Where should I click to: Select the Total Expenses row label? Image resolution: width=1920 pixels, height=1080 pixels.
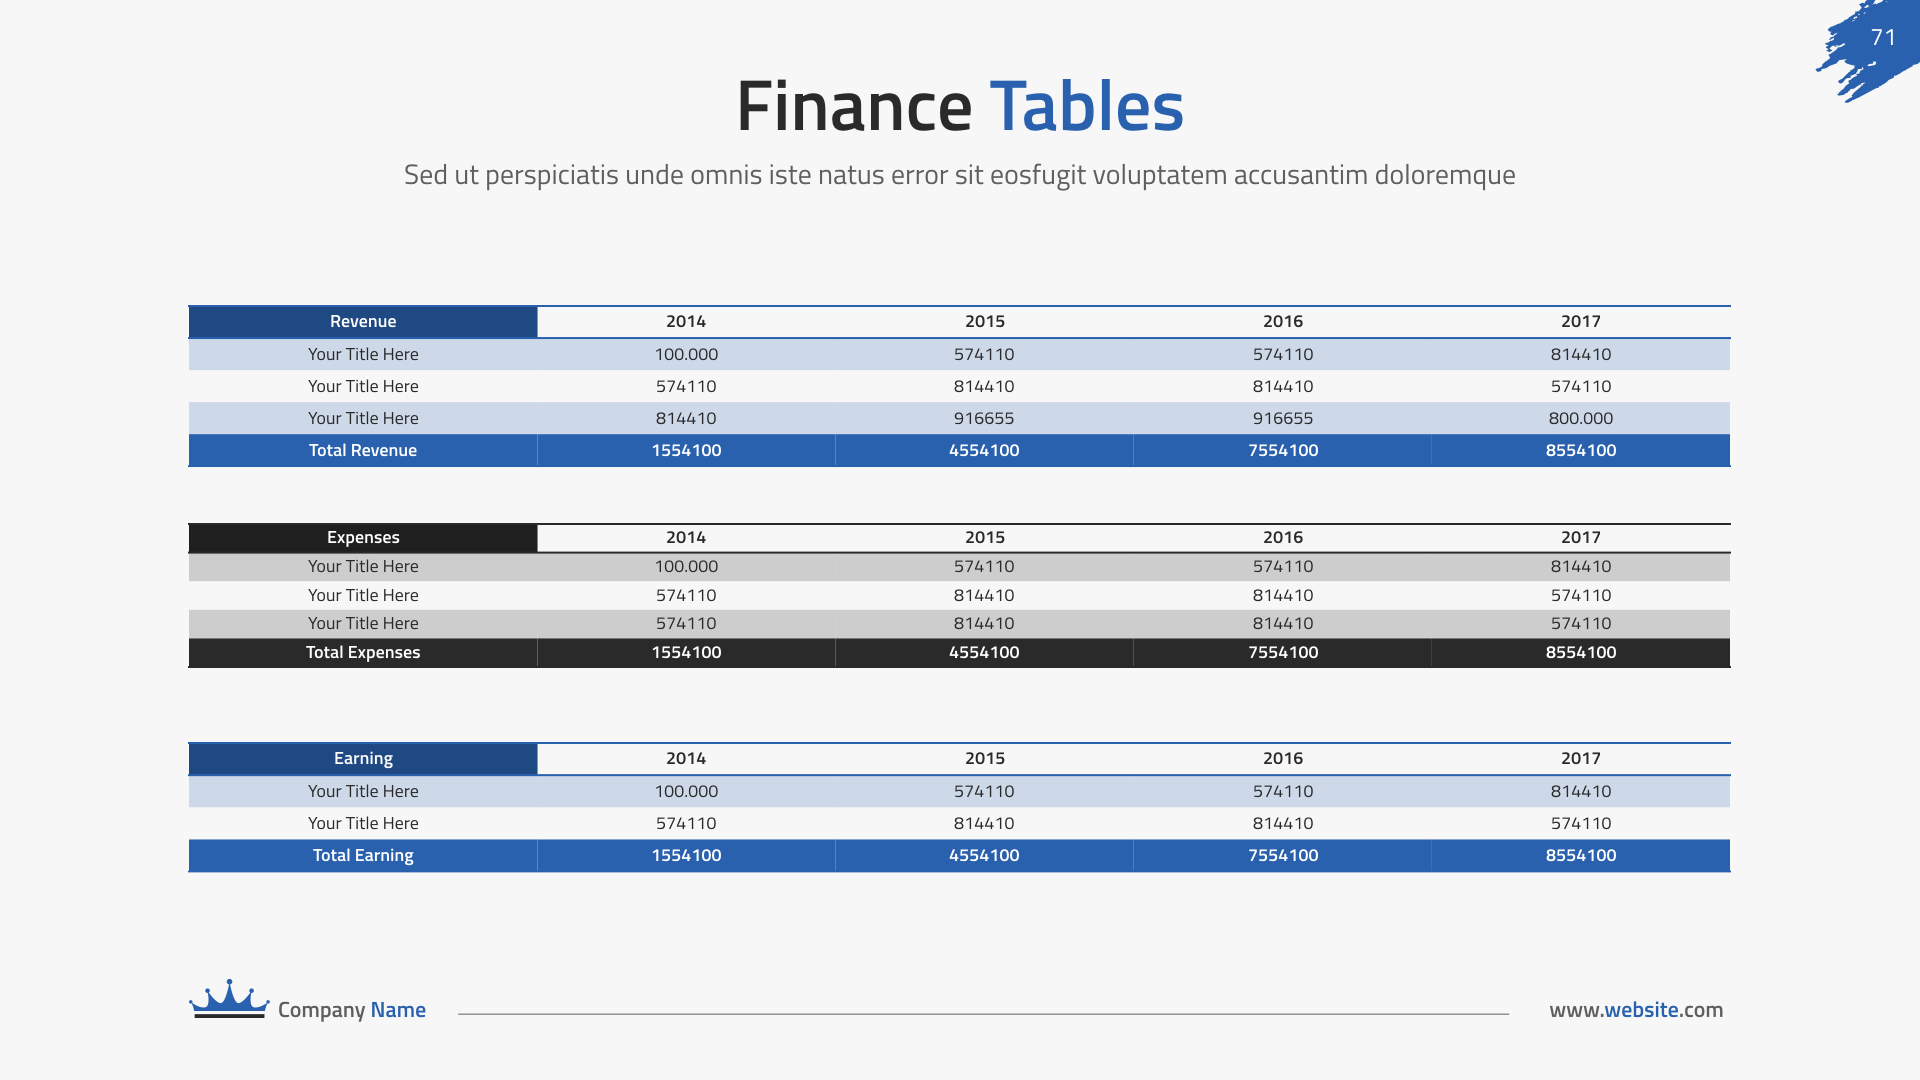pyautogui.click(x=363, y=653)
